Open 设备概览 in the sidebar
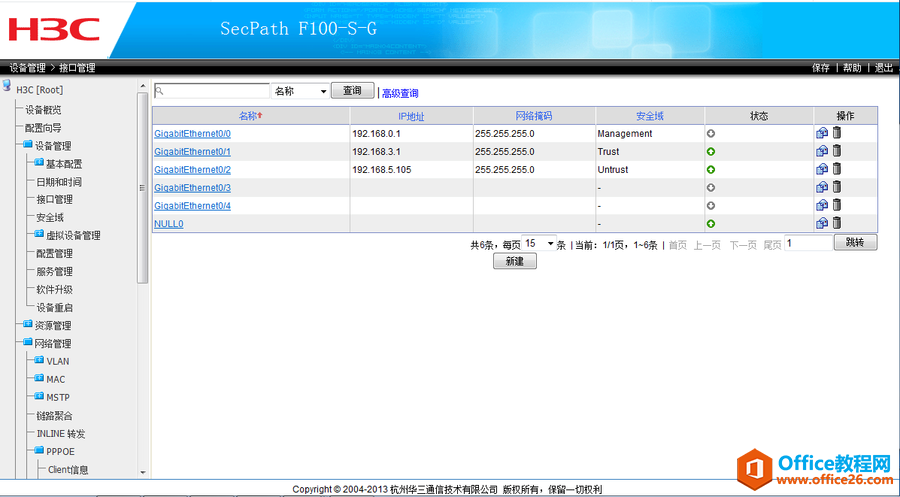The width and height of the screenshot is (900, 497). click(x=43, y=110)
